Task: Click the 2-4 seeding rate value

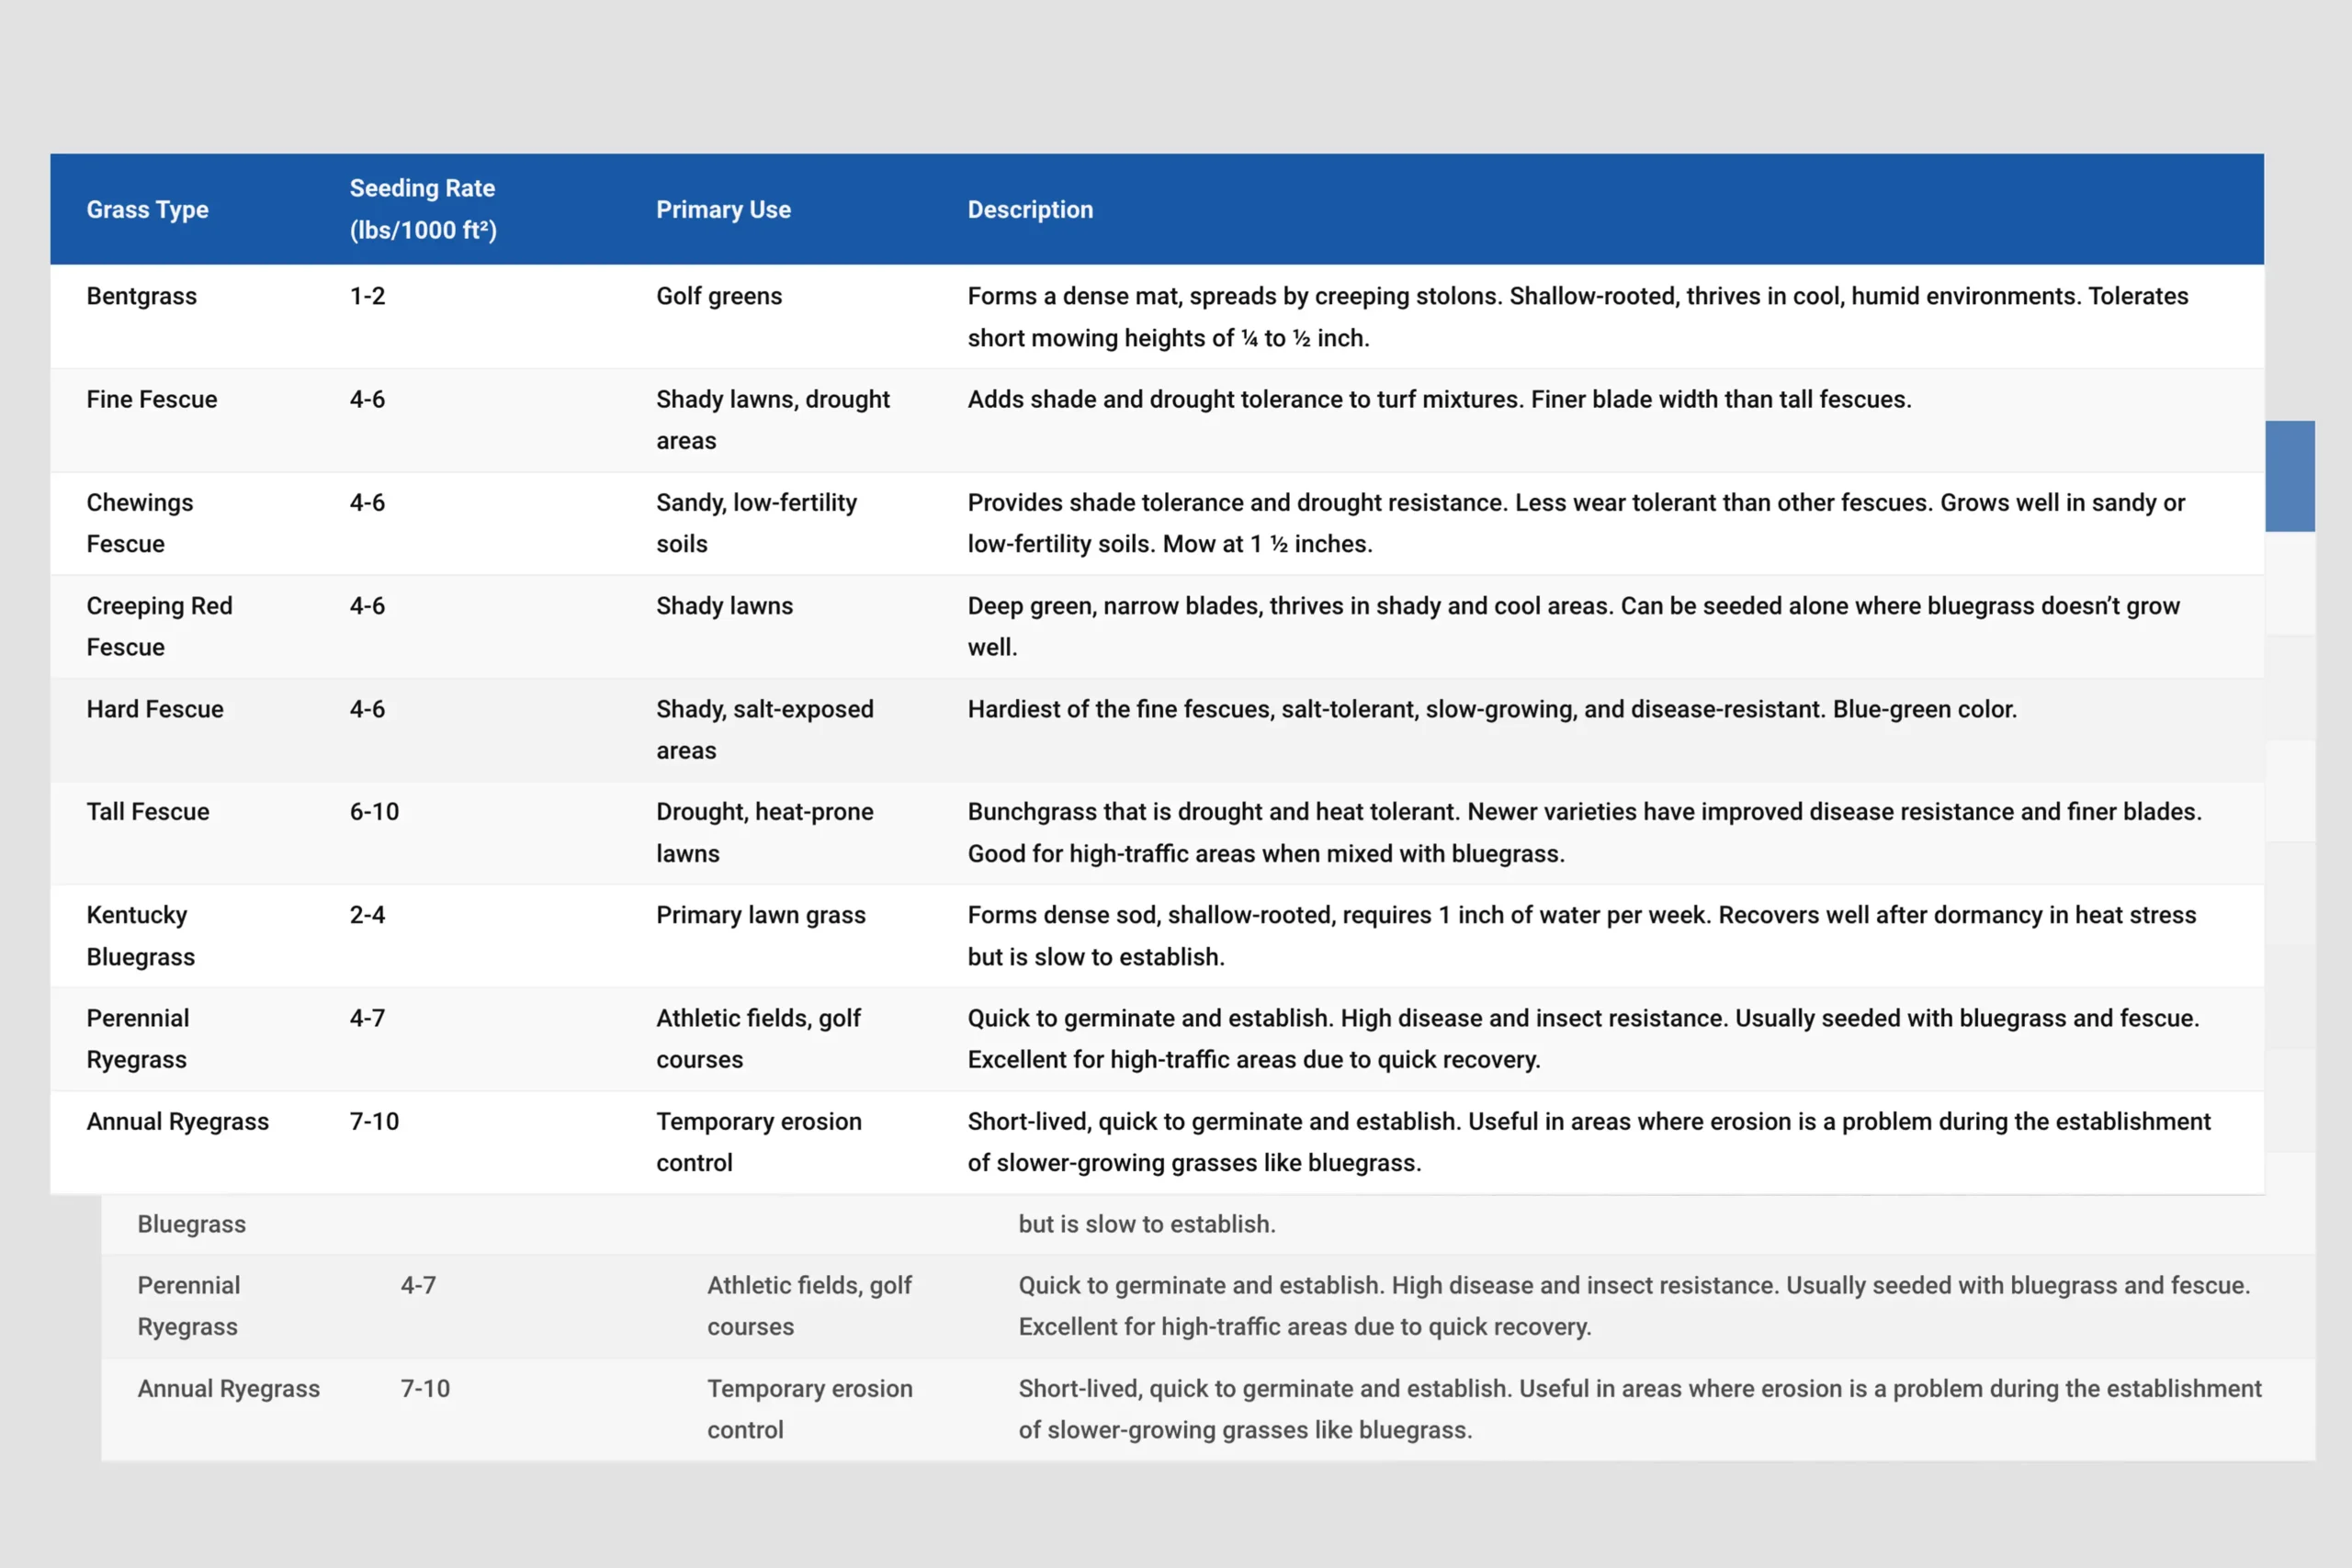Action: click(367, 915)
